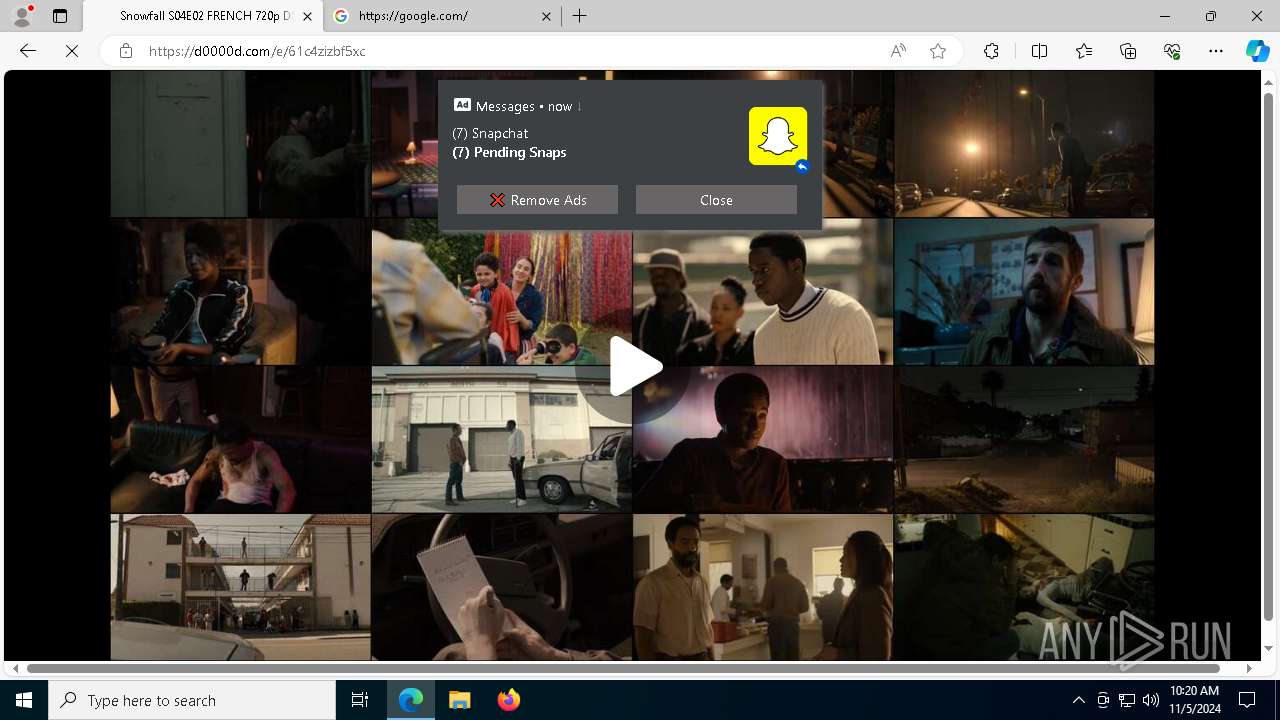Open the Windows Start menu
Screen dimensions: 1280x720
click(24, 700)
